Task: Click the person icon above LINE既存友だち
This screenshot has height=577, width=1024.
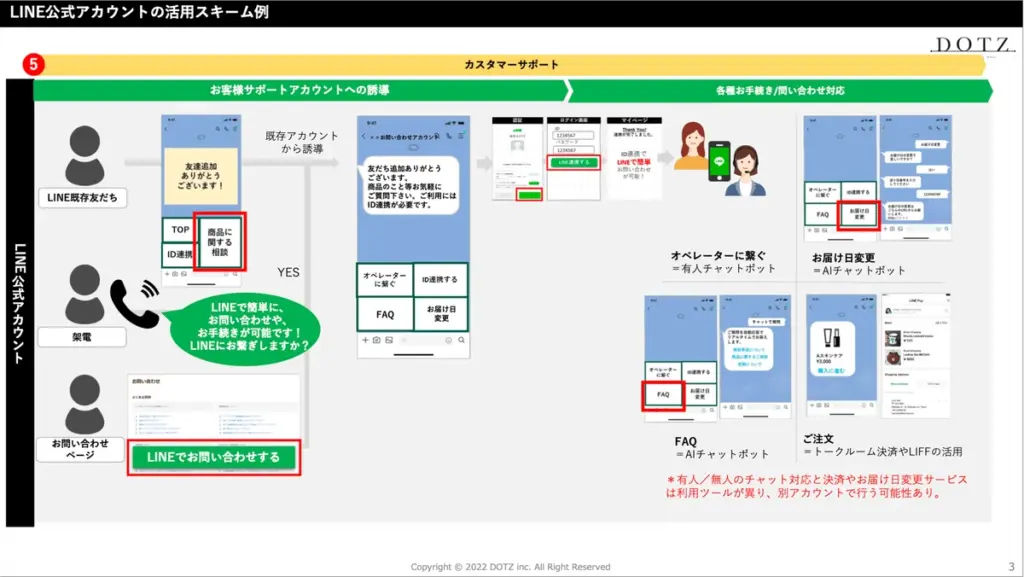Action: 84,155
